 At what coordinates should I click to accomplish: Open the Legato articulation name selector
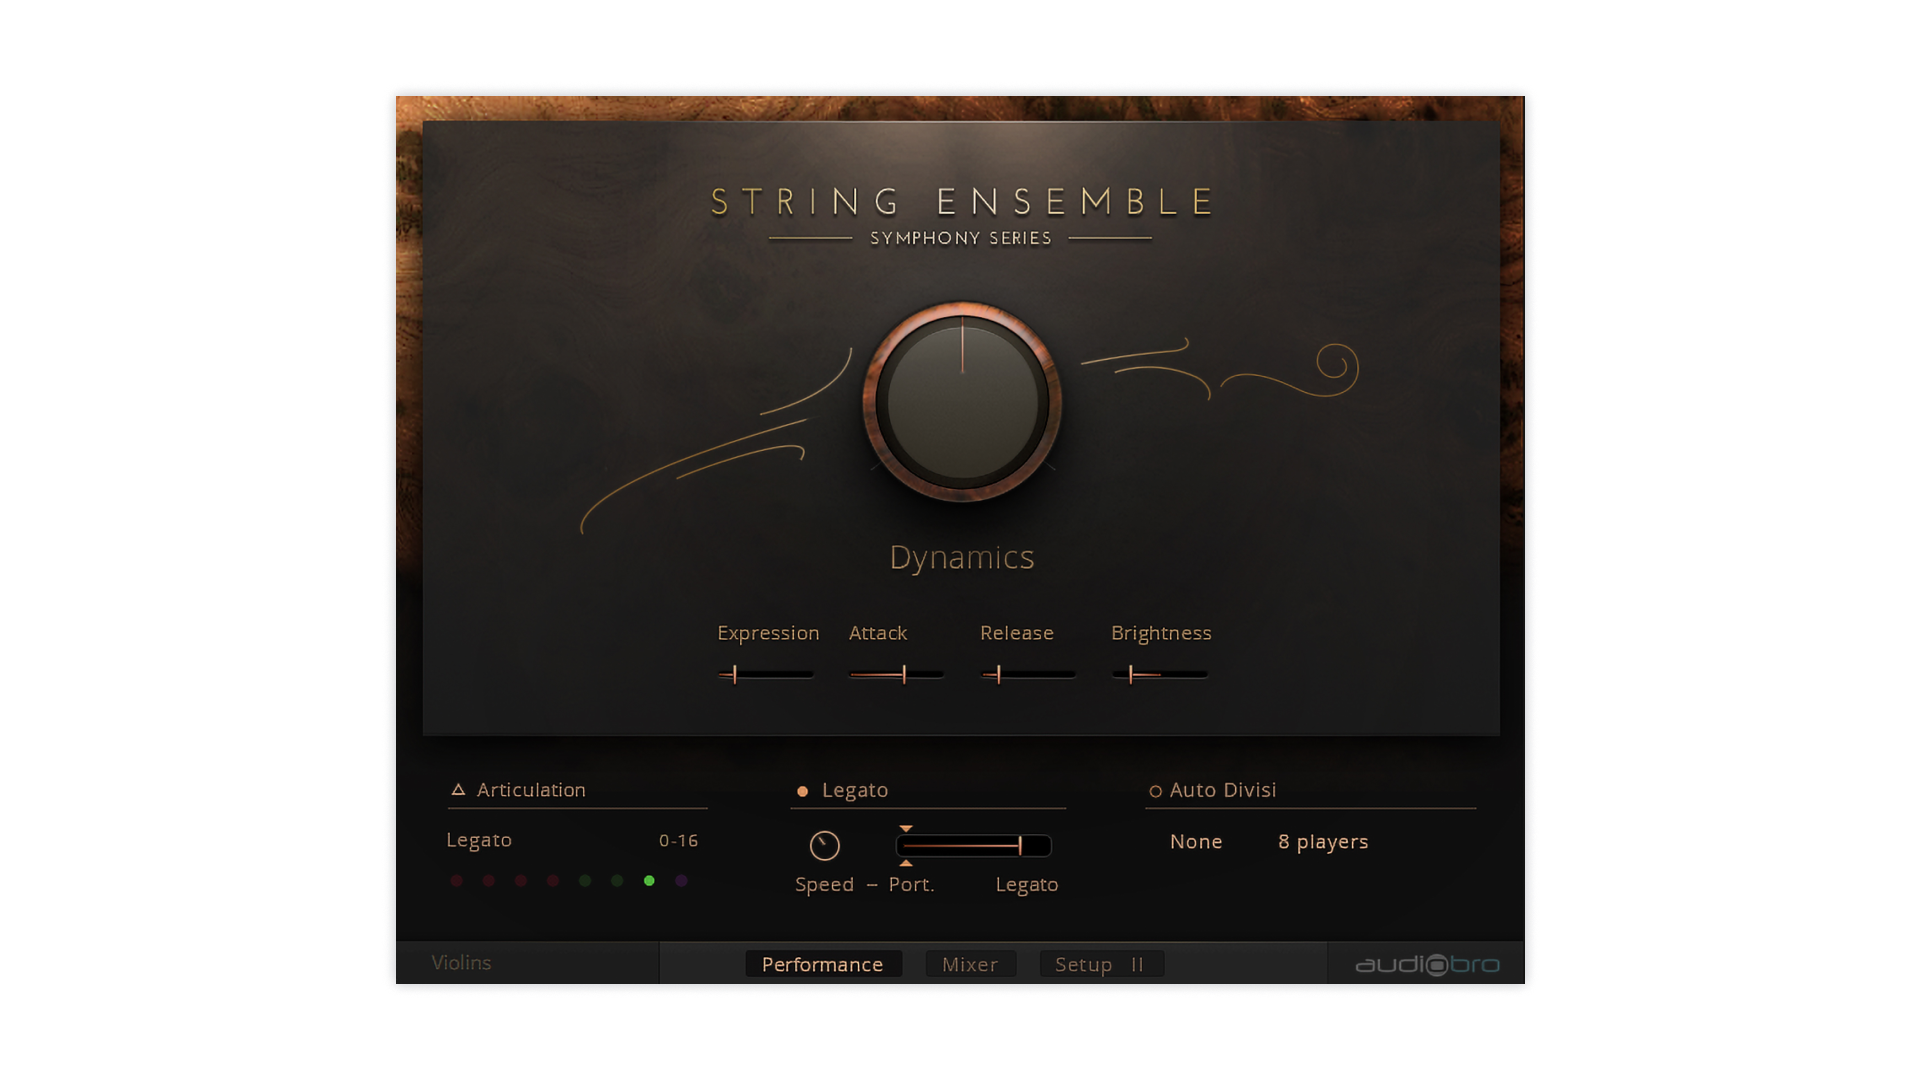tap(479, 840)
